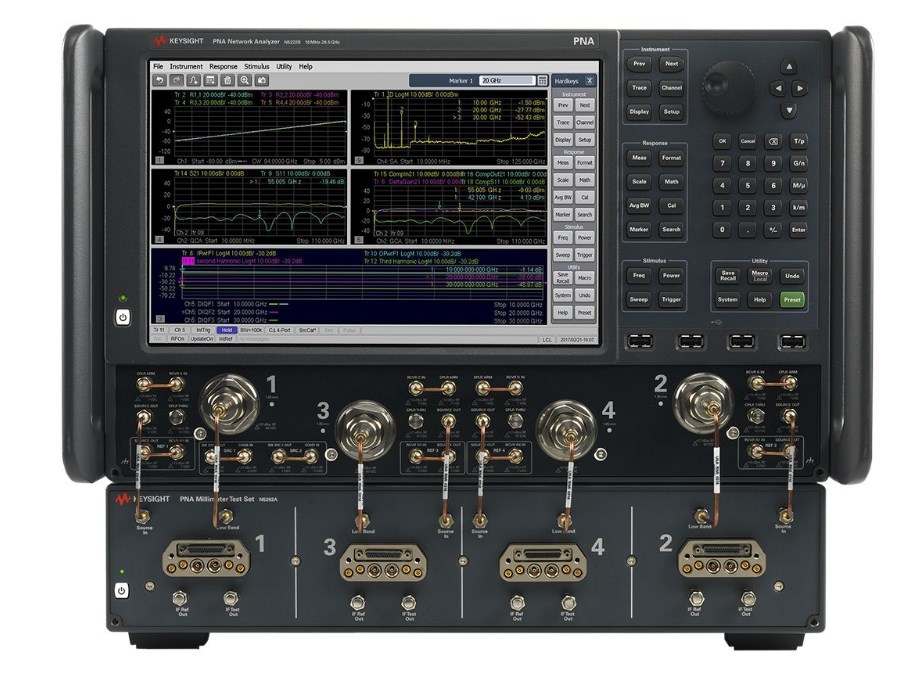Push the front-panel Avg BW key
Viewport: 924px width, 693px height.
click(639, 206)
